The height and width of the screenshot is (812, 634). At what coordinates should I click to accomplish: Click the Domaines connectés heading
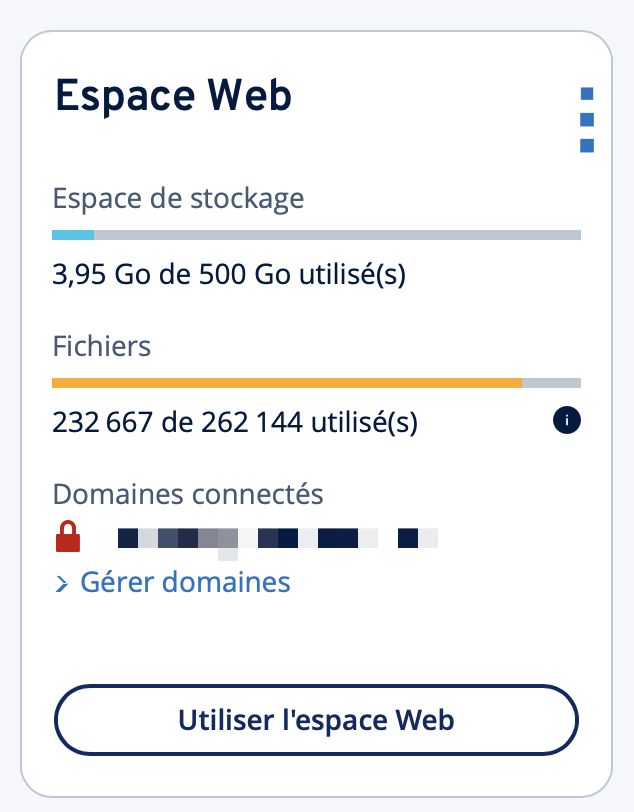click(188, 494)
